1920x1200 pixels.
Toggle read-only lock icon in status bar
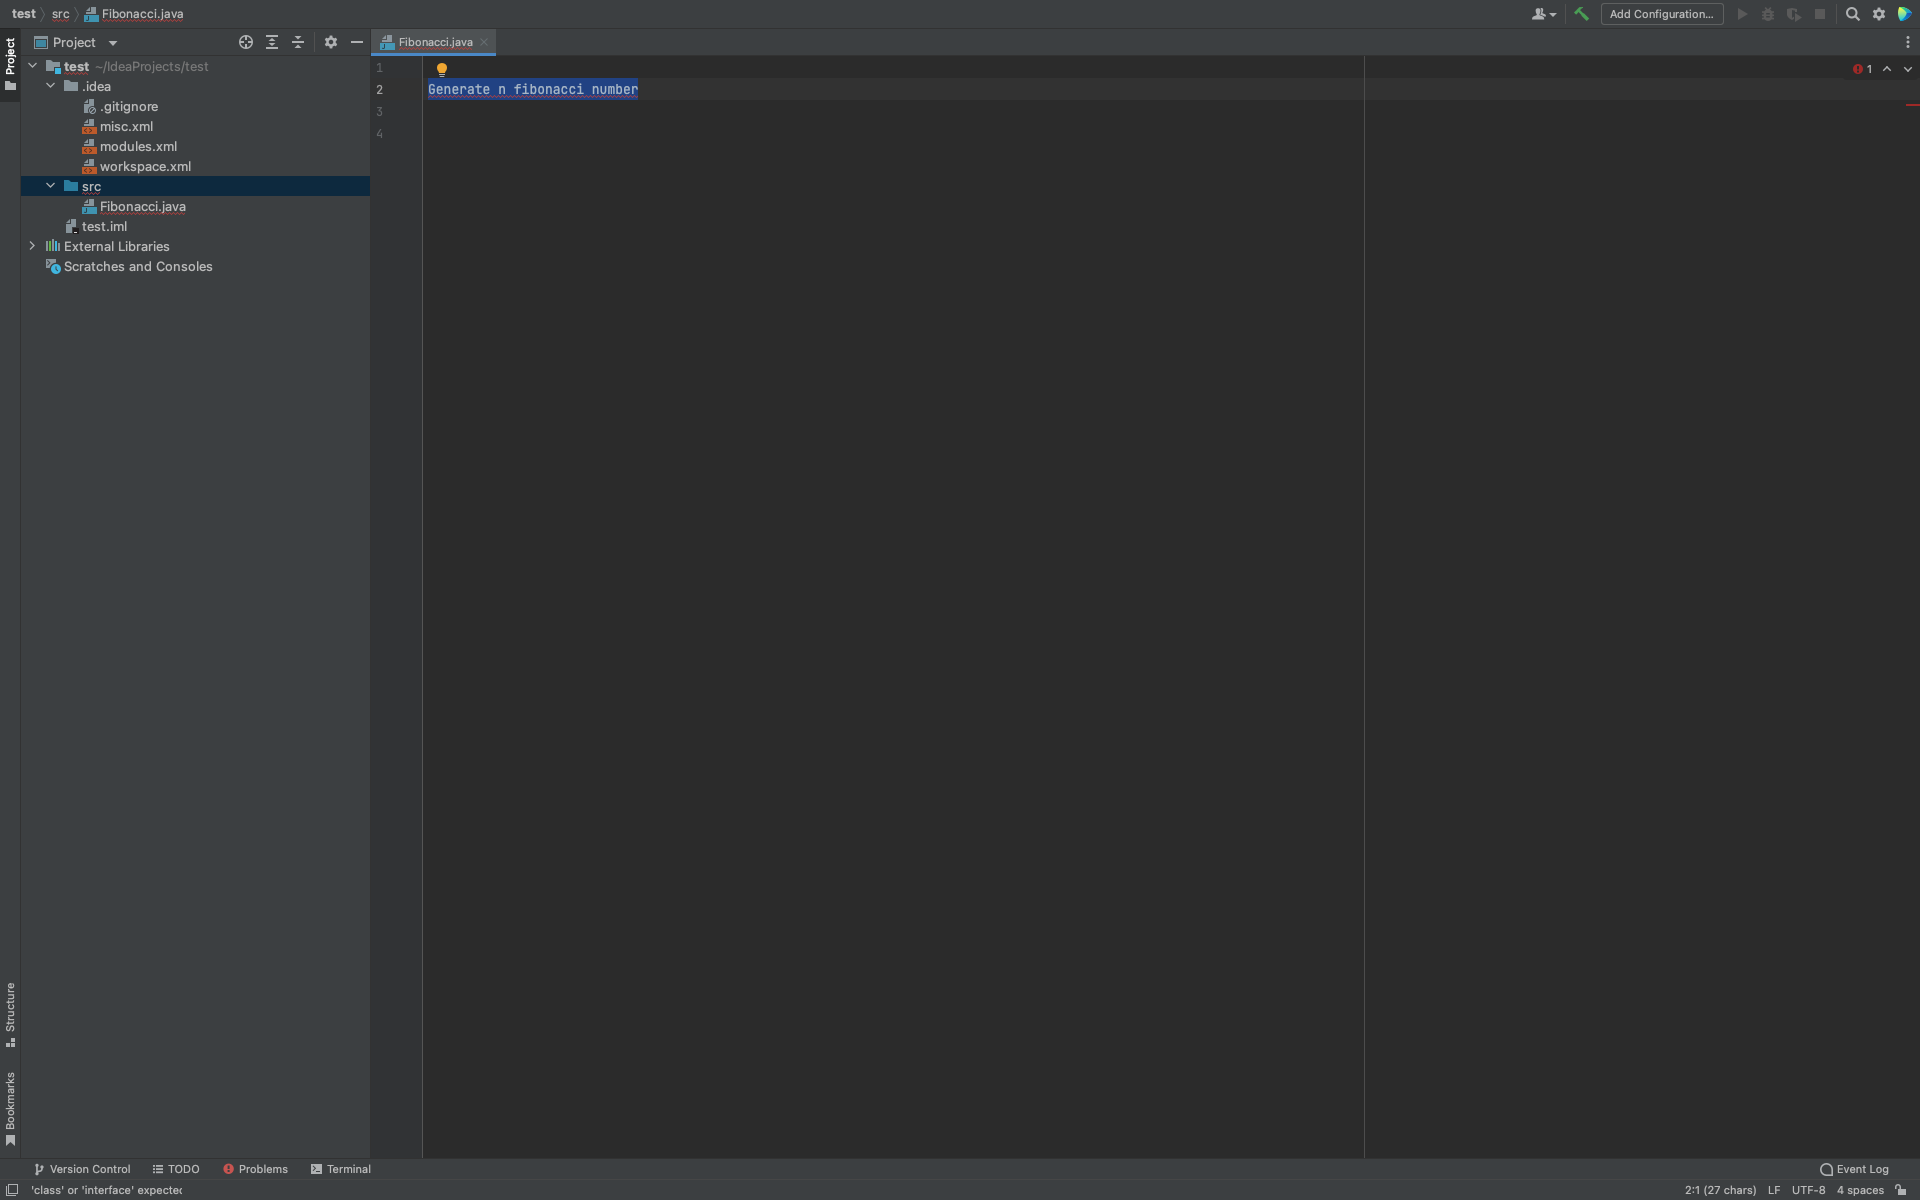point(1901,1190)
